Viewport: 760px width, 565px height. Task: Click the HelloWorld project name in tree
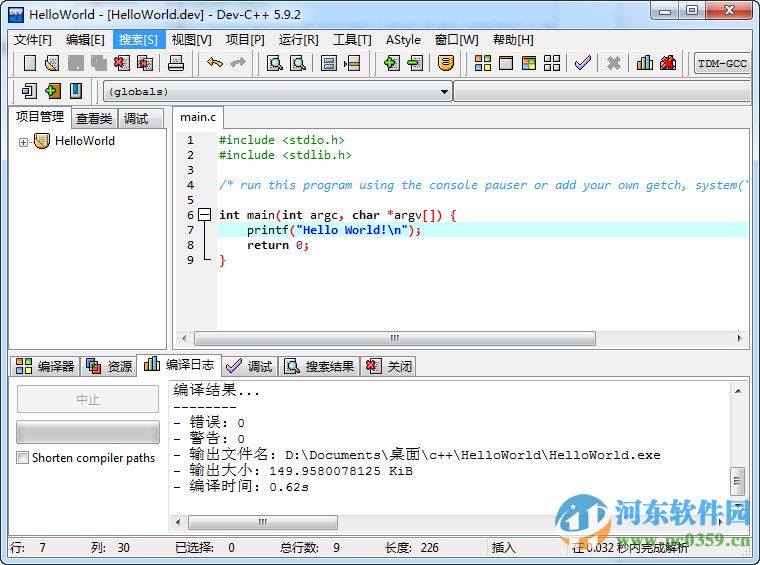(x=85, y=141)
